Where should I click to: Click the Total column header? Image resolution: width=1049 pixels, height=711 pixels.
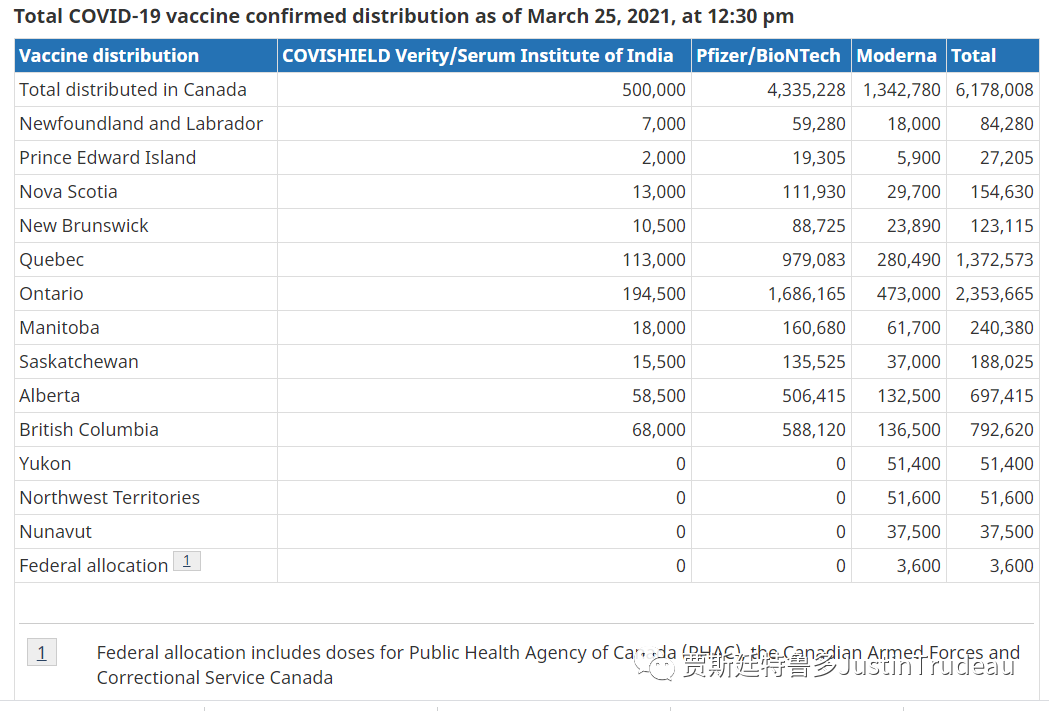[x=973, y=56]
